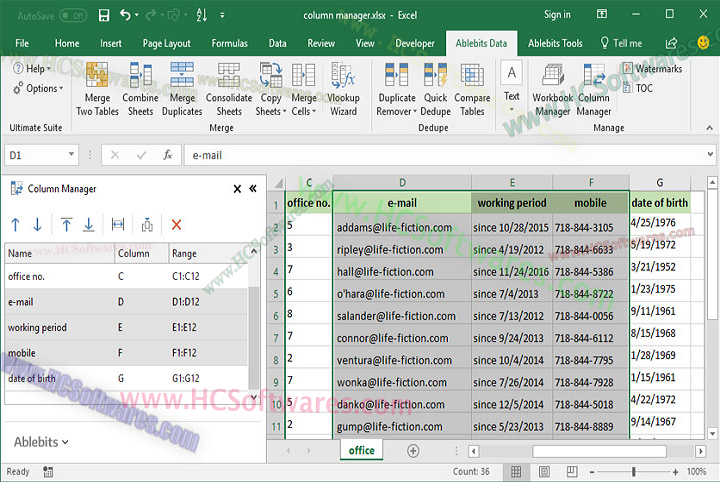Launch Vlookup Wizard
Viewport: 720px width, 484px height.
[343, 89]
